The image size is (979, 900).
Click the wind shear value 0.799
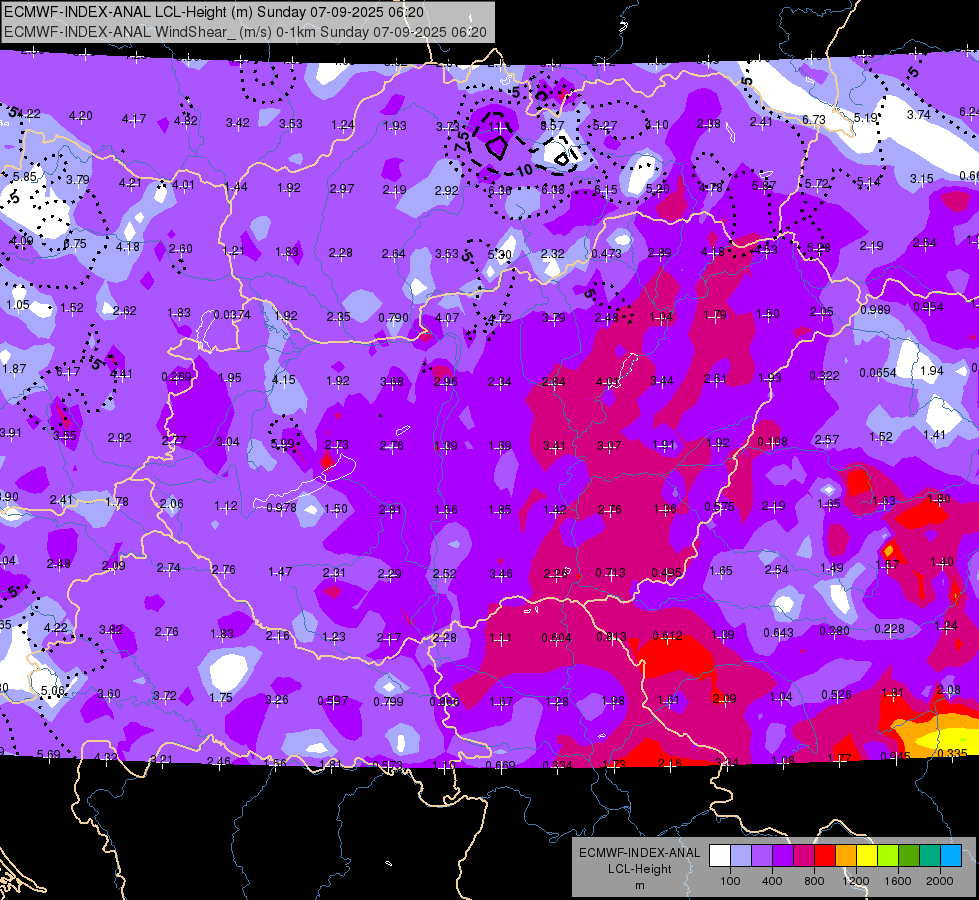[x=388, y=701]
